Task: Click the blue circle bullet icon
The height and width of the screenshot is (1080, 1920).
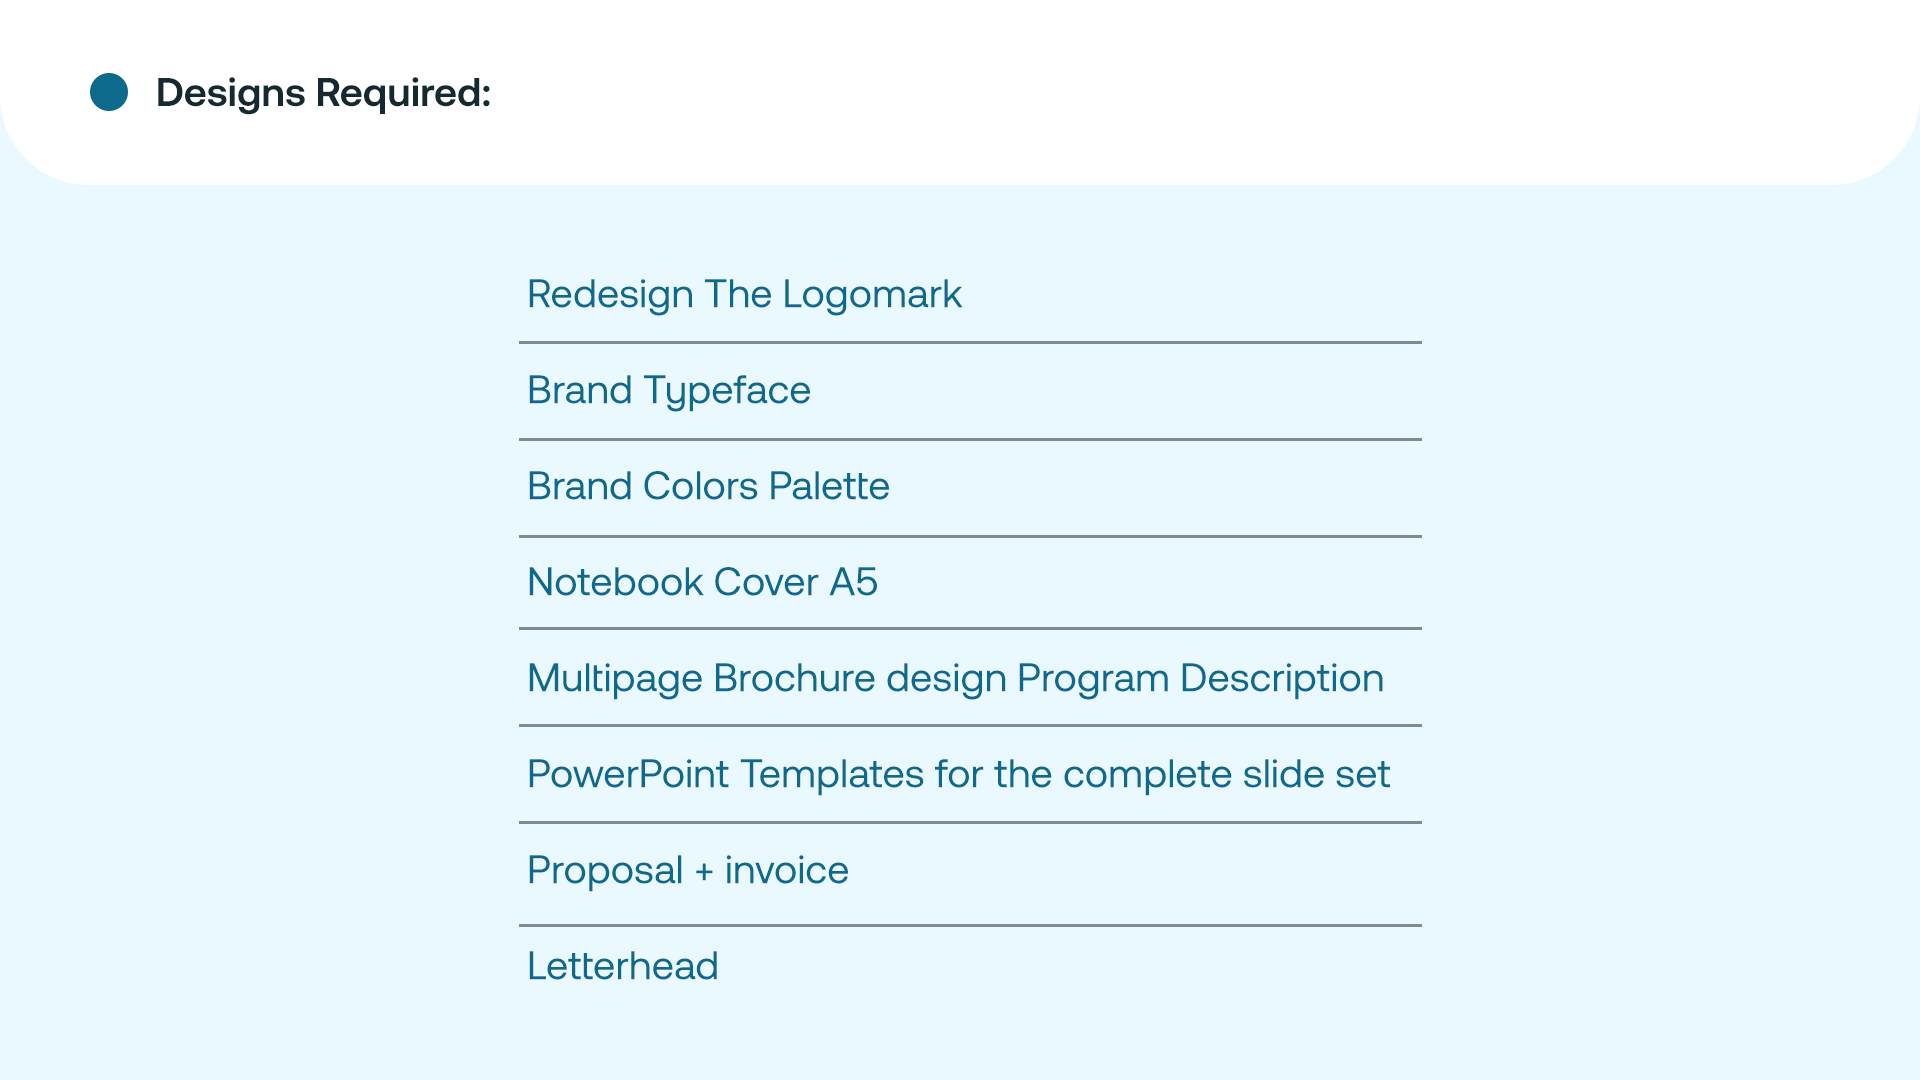Action: pyautogui.click(x=109, y=92)
